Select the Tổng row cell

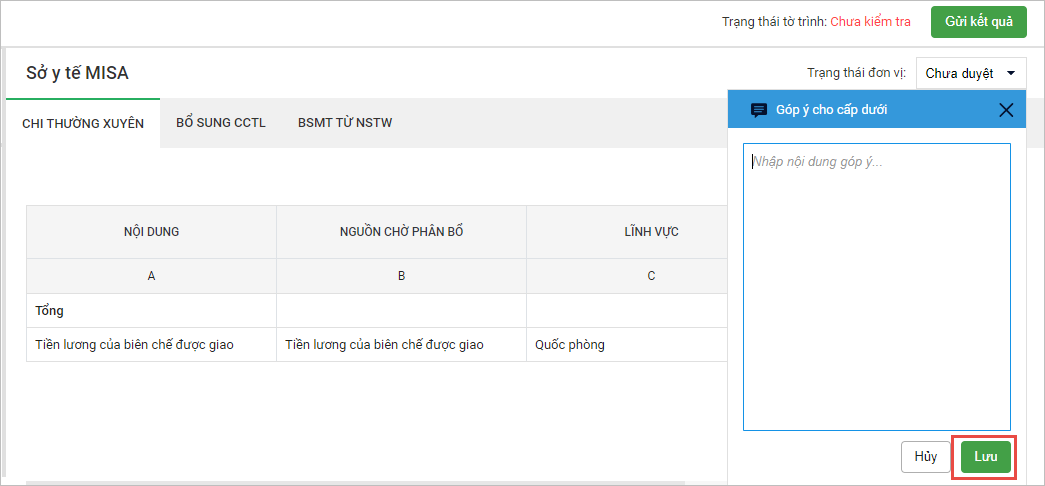point(151,311)
